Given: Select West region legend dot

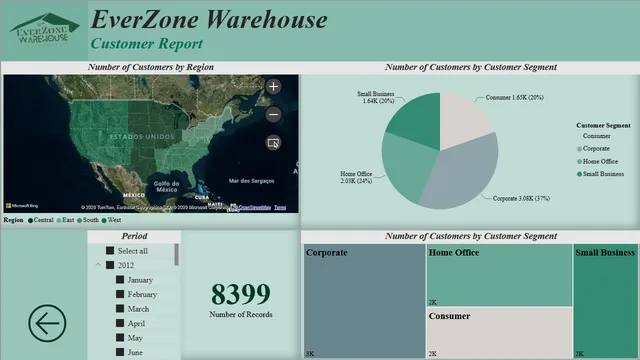Looking at the screenshot, I should click(104, 220).
